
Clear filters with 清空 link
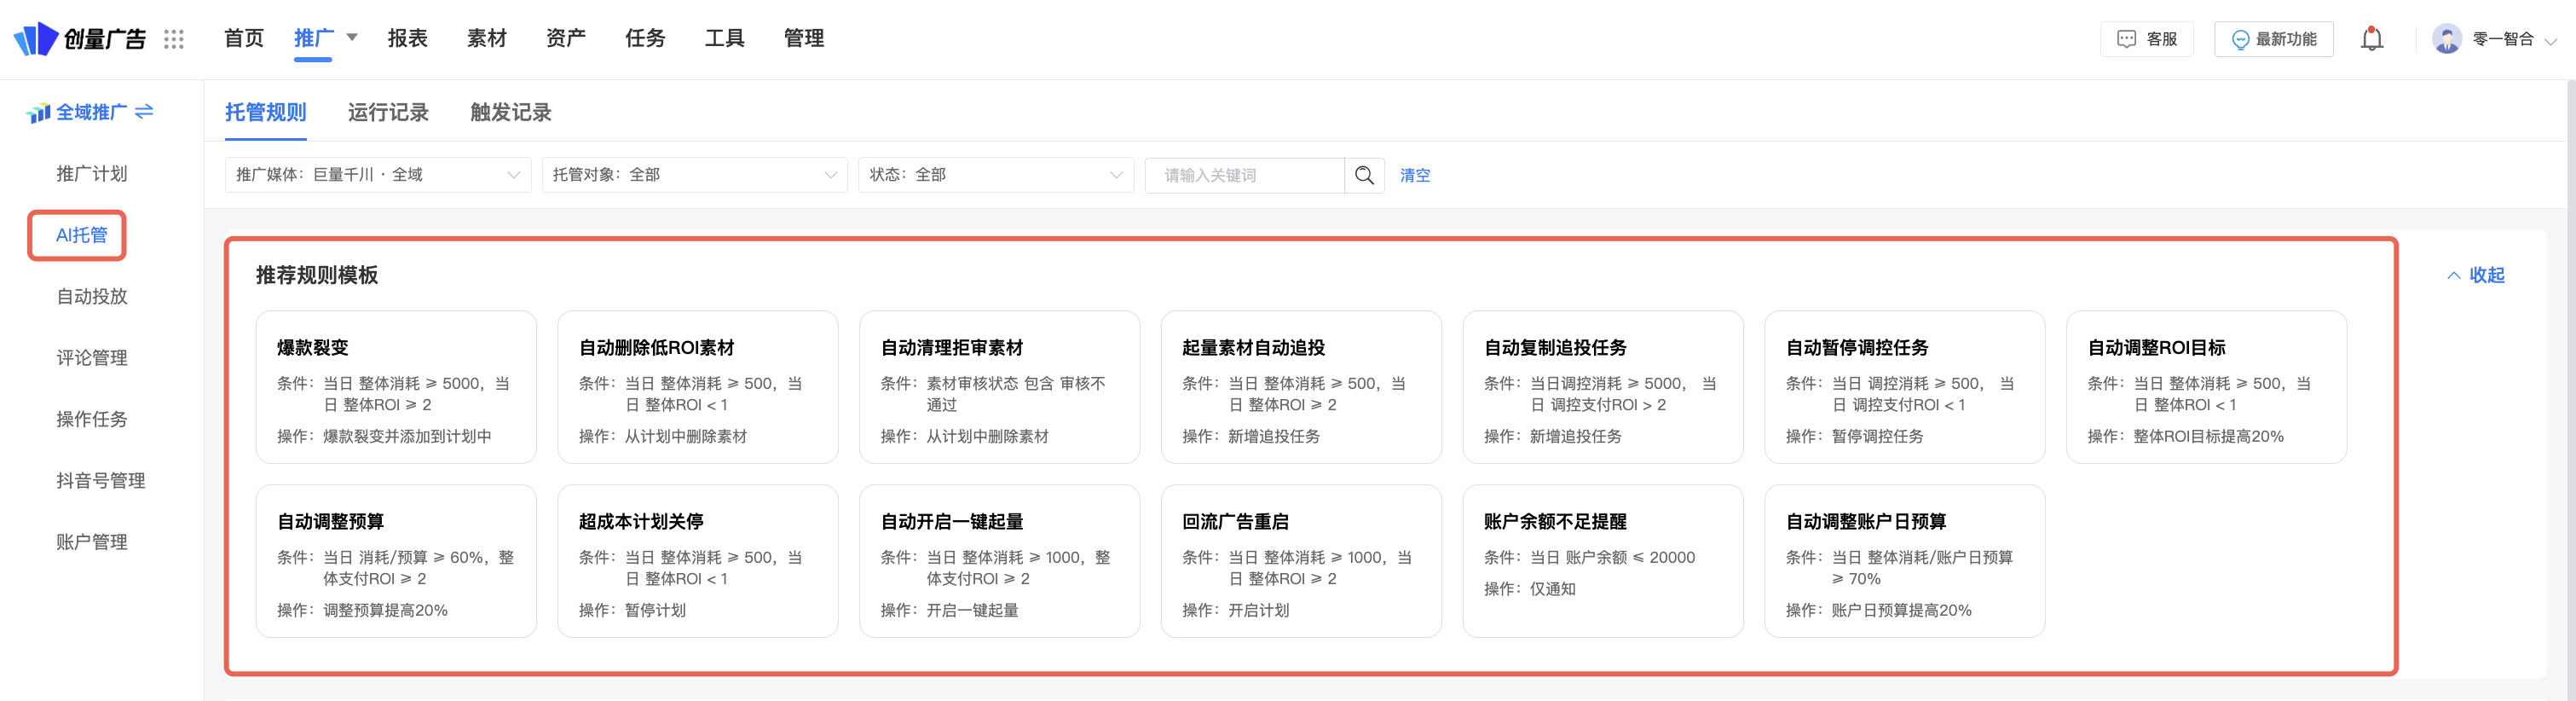(1414, 175)
